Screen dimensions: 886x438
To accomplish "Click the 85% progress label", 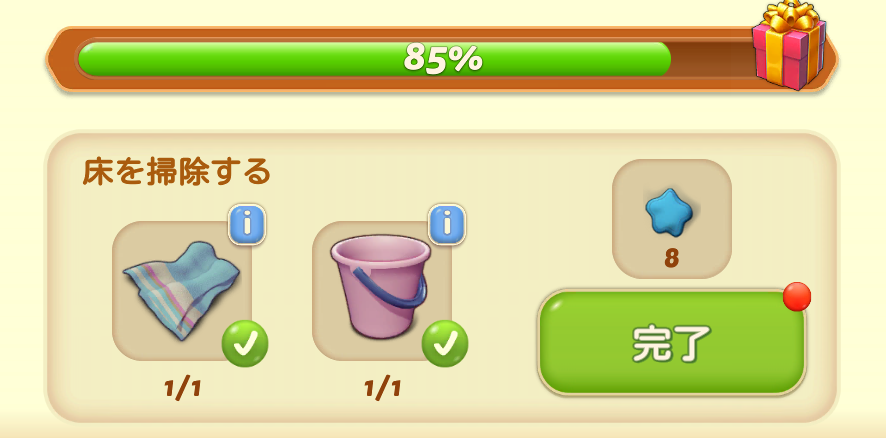I will pyautogui.click(x=444, y=58).
